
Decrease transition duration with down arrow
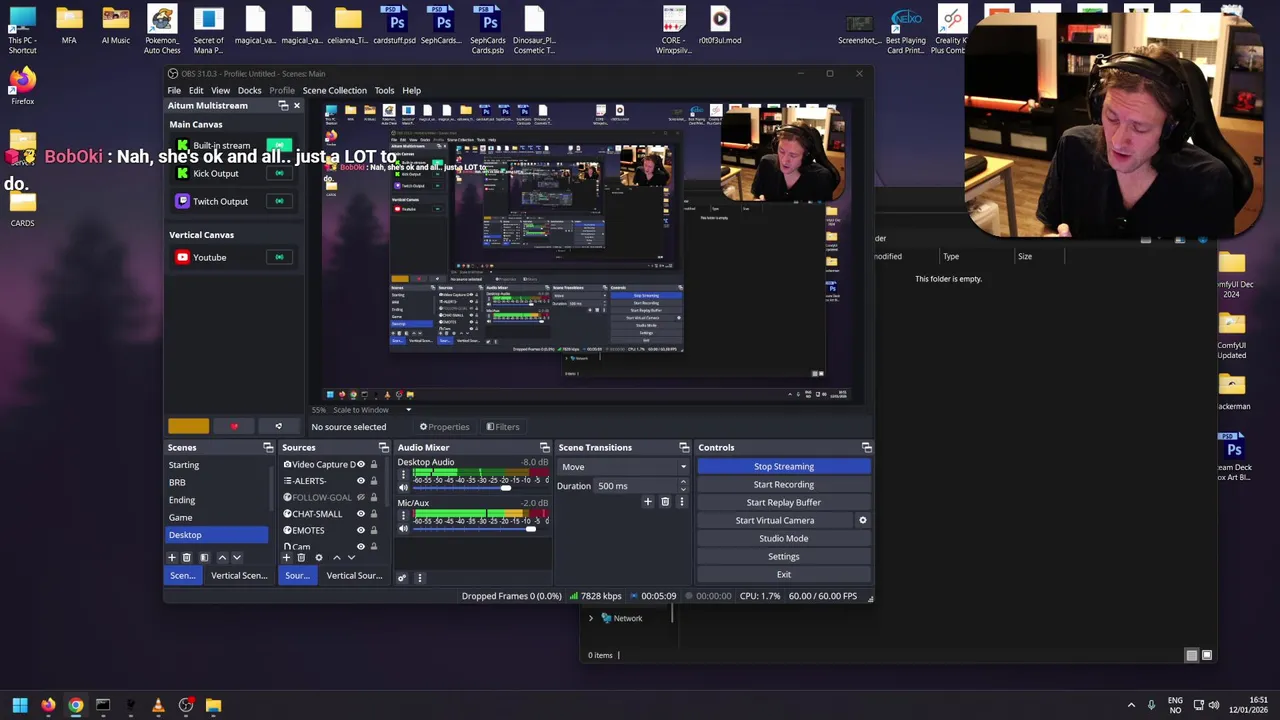point(683,489)
